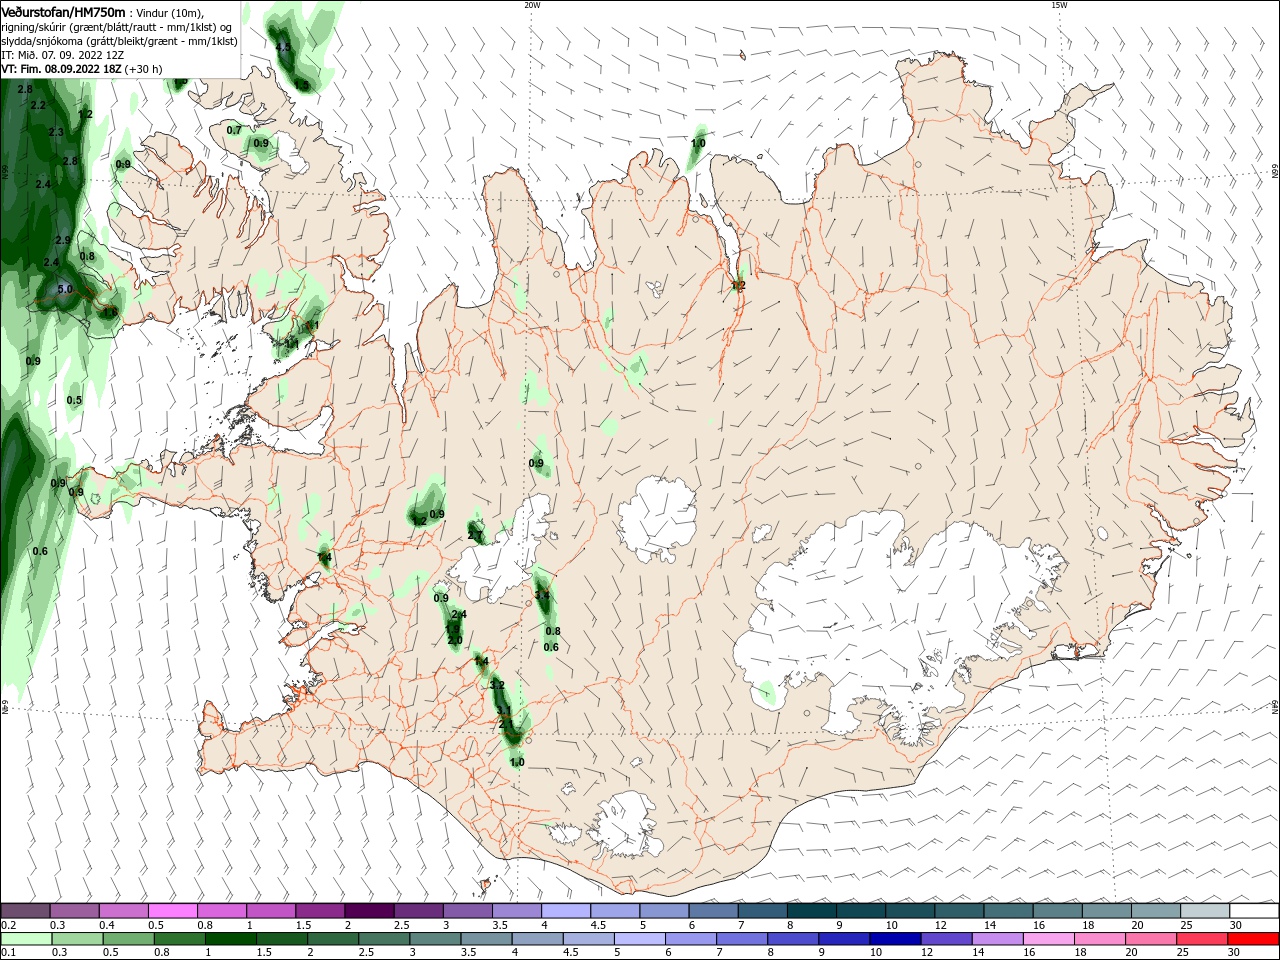
Task: Select the light gray 25 snow legend swatch
Action: click(1205, 911)
